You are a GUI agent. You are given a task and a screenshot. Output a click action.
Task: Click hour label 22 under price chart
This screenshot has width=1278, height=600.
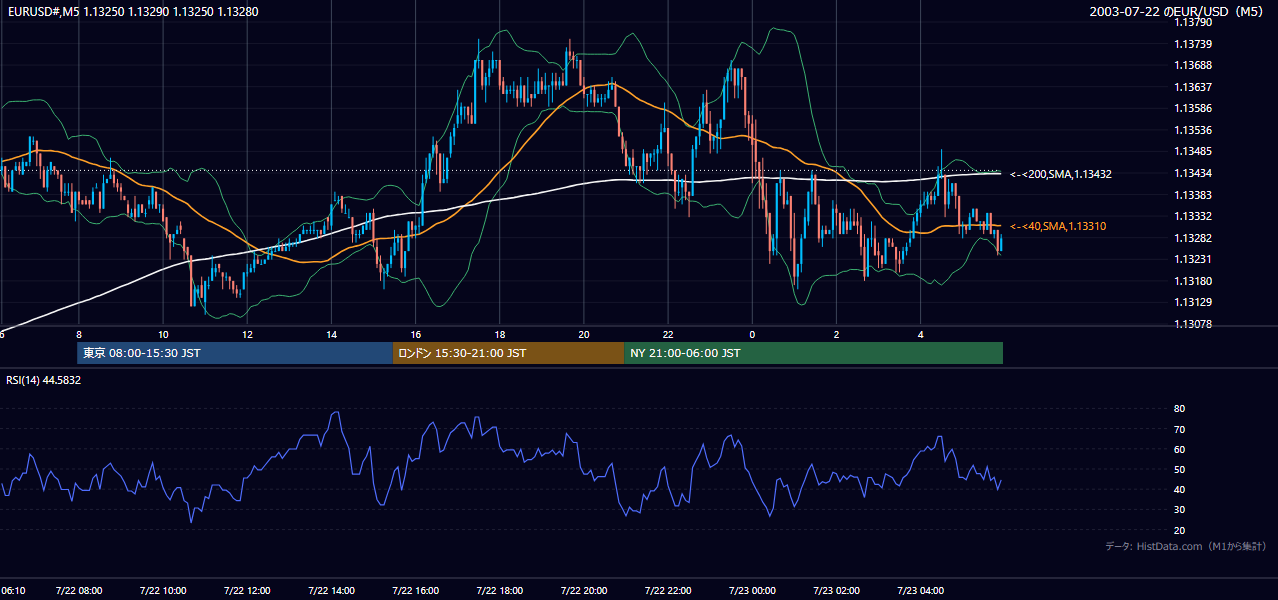pos(667,334)
